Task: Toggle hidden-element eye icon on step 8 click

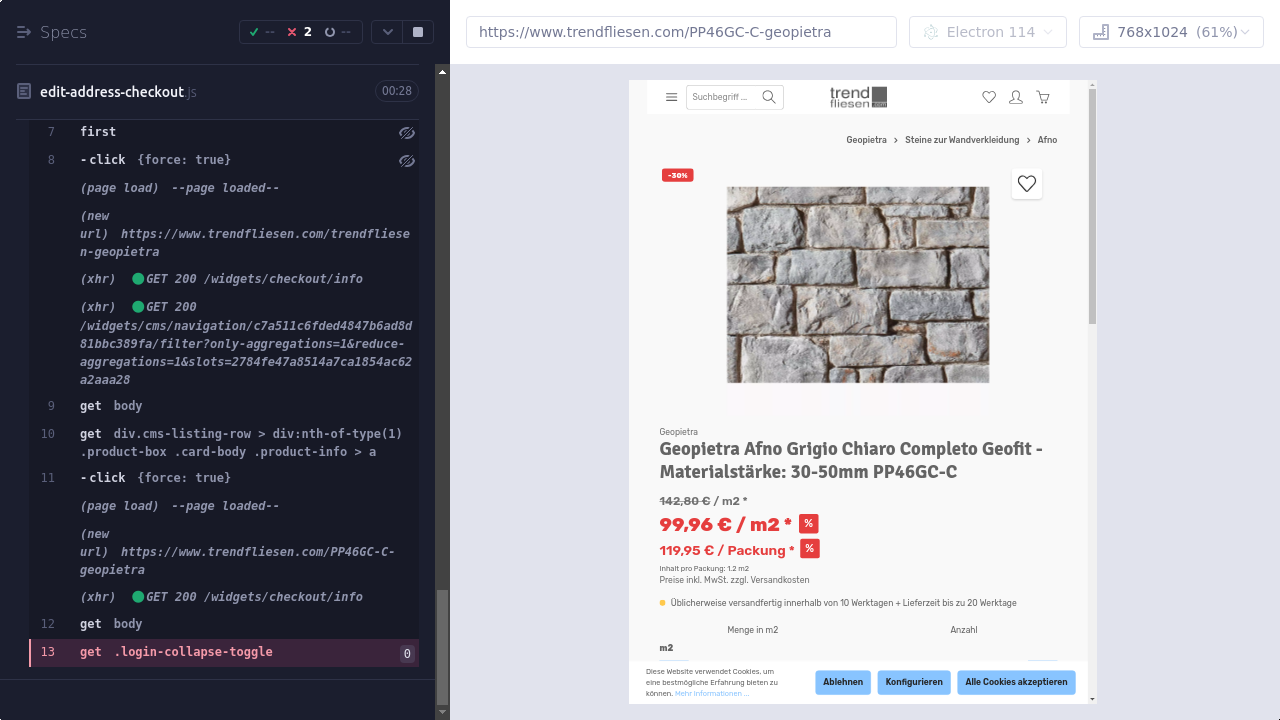Action: coord(406,160)
